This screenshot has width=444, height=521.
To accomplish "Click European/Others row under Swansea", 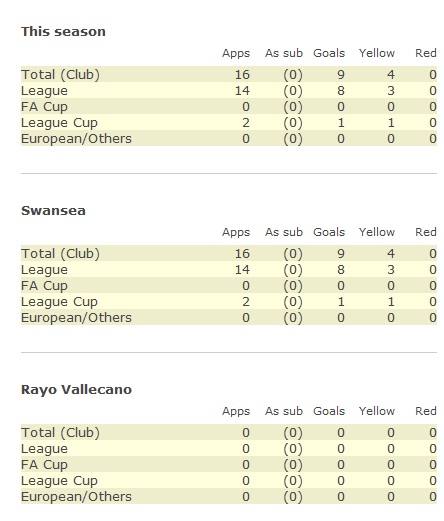I will pyautogui.click(x=229, y=318).
